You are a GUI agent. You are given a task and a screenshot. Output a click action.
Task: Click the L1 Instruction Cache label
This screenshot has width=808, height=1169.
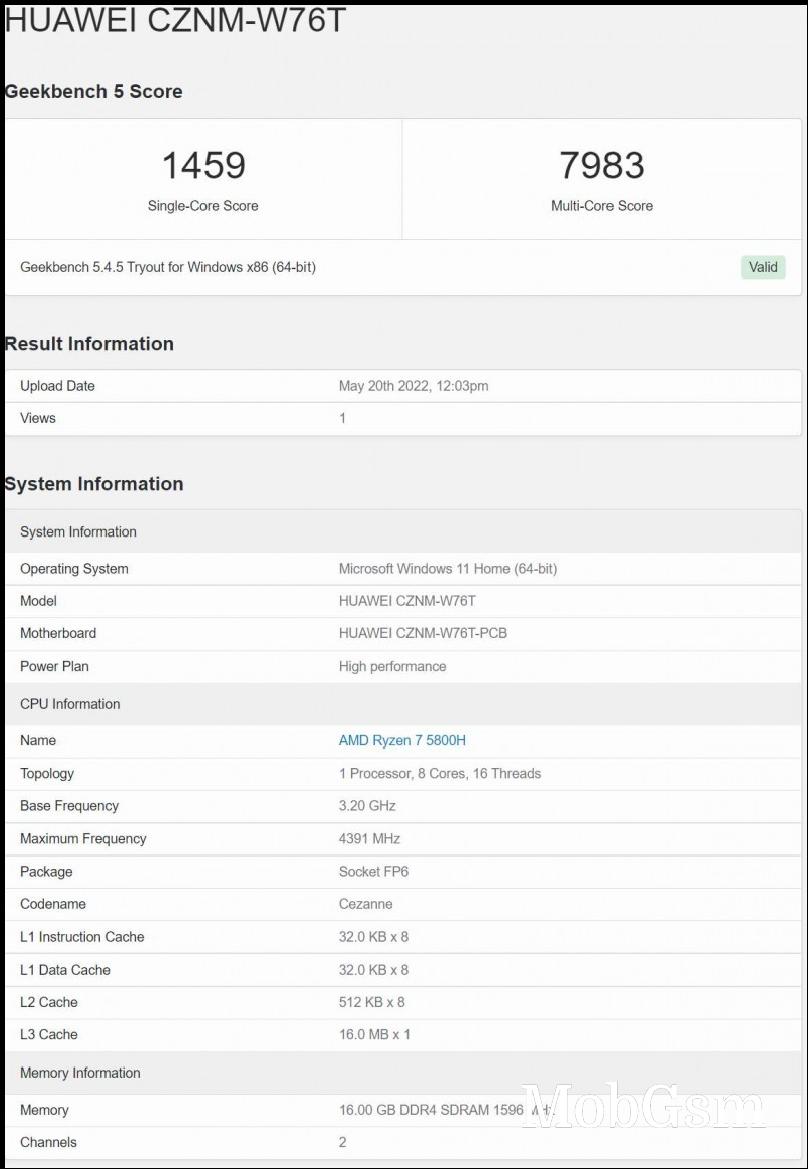pyautogui.click(x=82, y=937)
